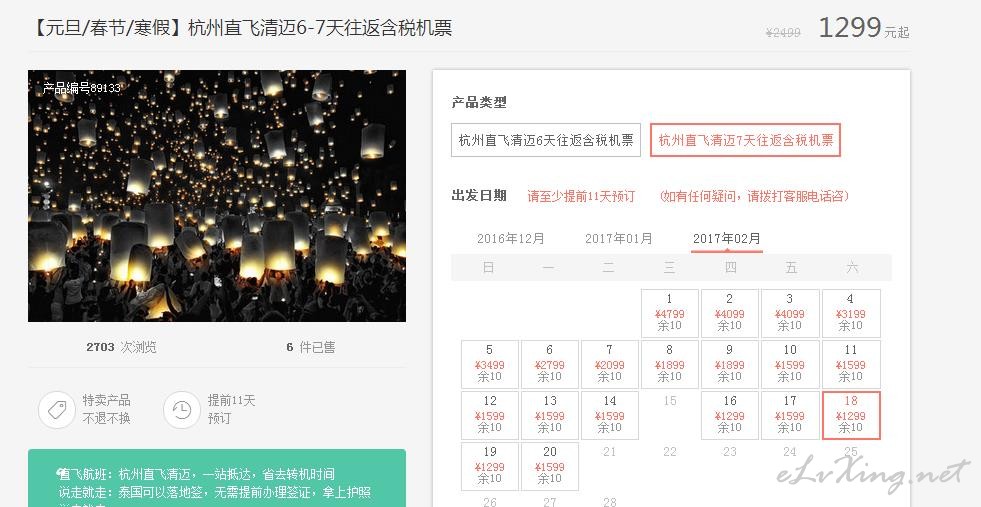This screenshot has height=507, width=981.
Task: Click the 请至少提前11天预订 notice text
Action: click(581, 197)
